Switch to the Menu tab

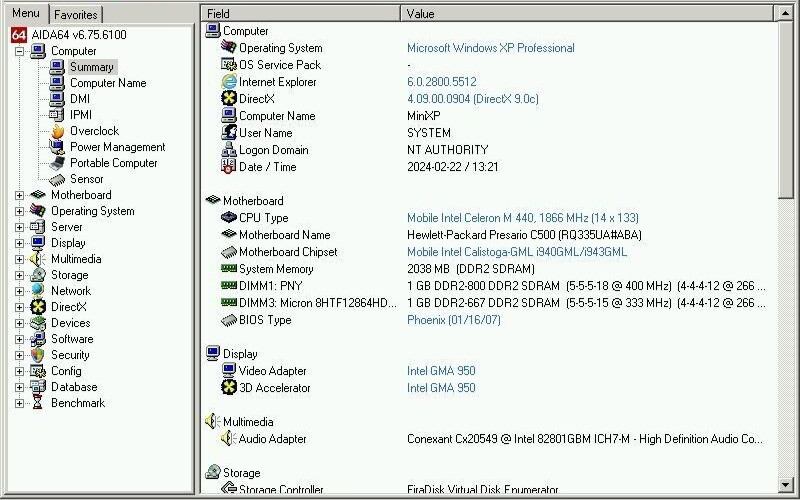tap(27, 13)
